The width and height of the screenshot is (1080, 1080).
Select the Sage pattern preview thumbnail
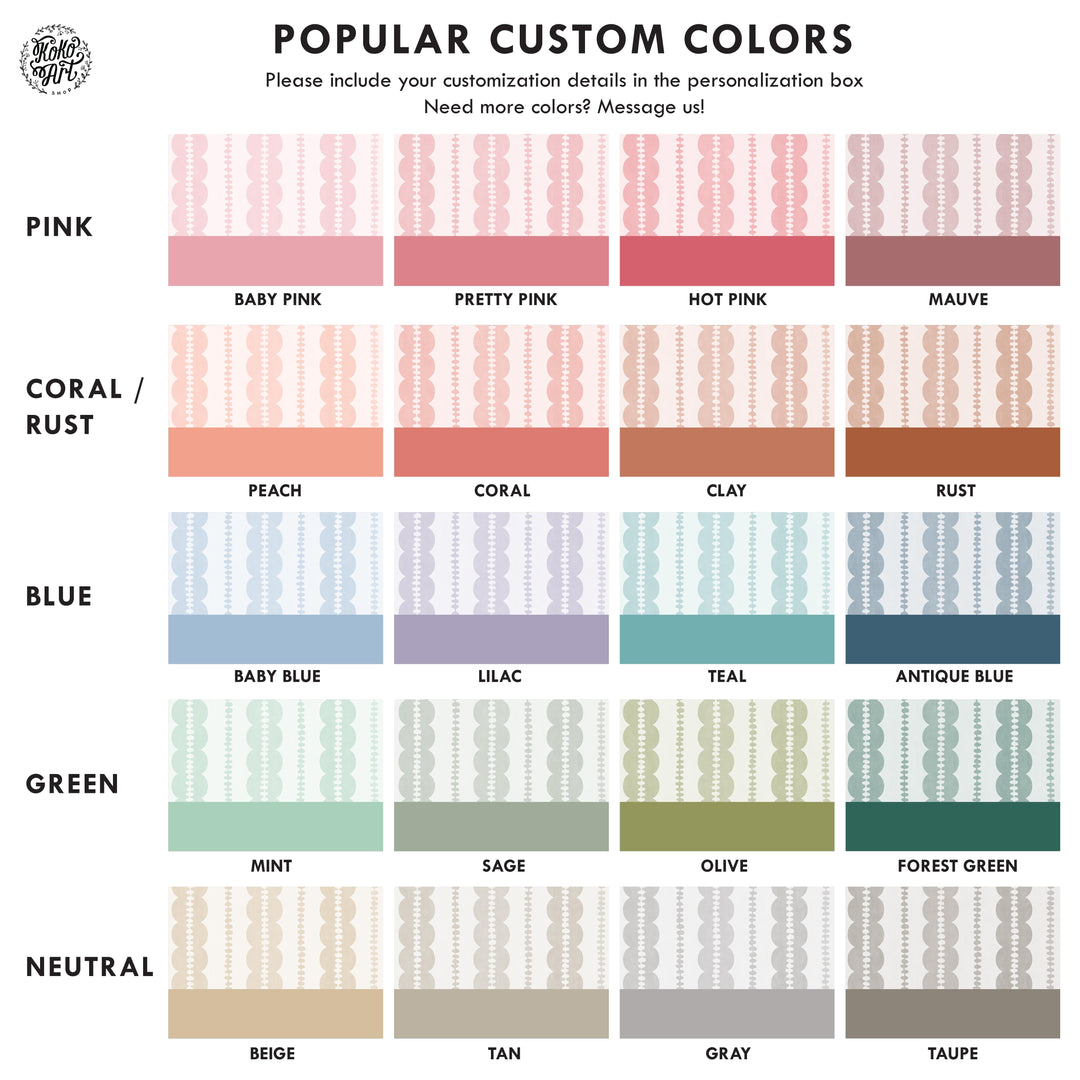[501, 750]
